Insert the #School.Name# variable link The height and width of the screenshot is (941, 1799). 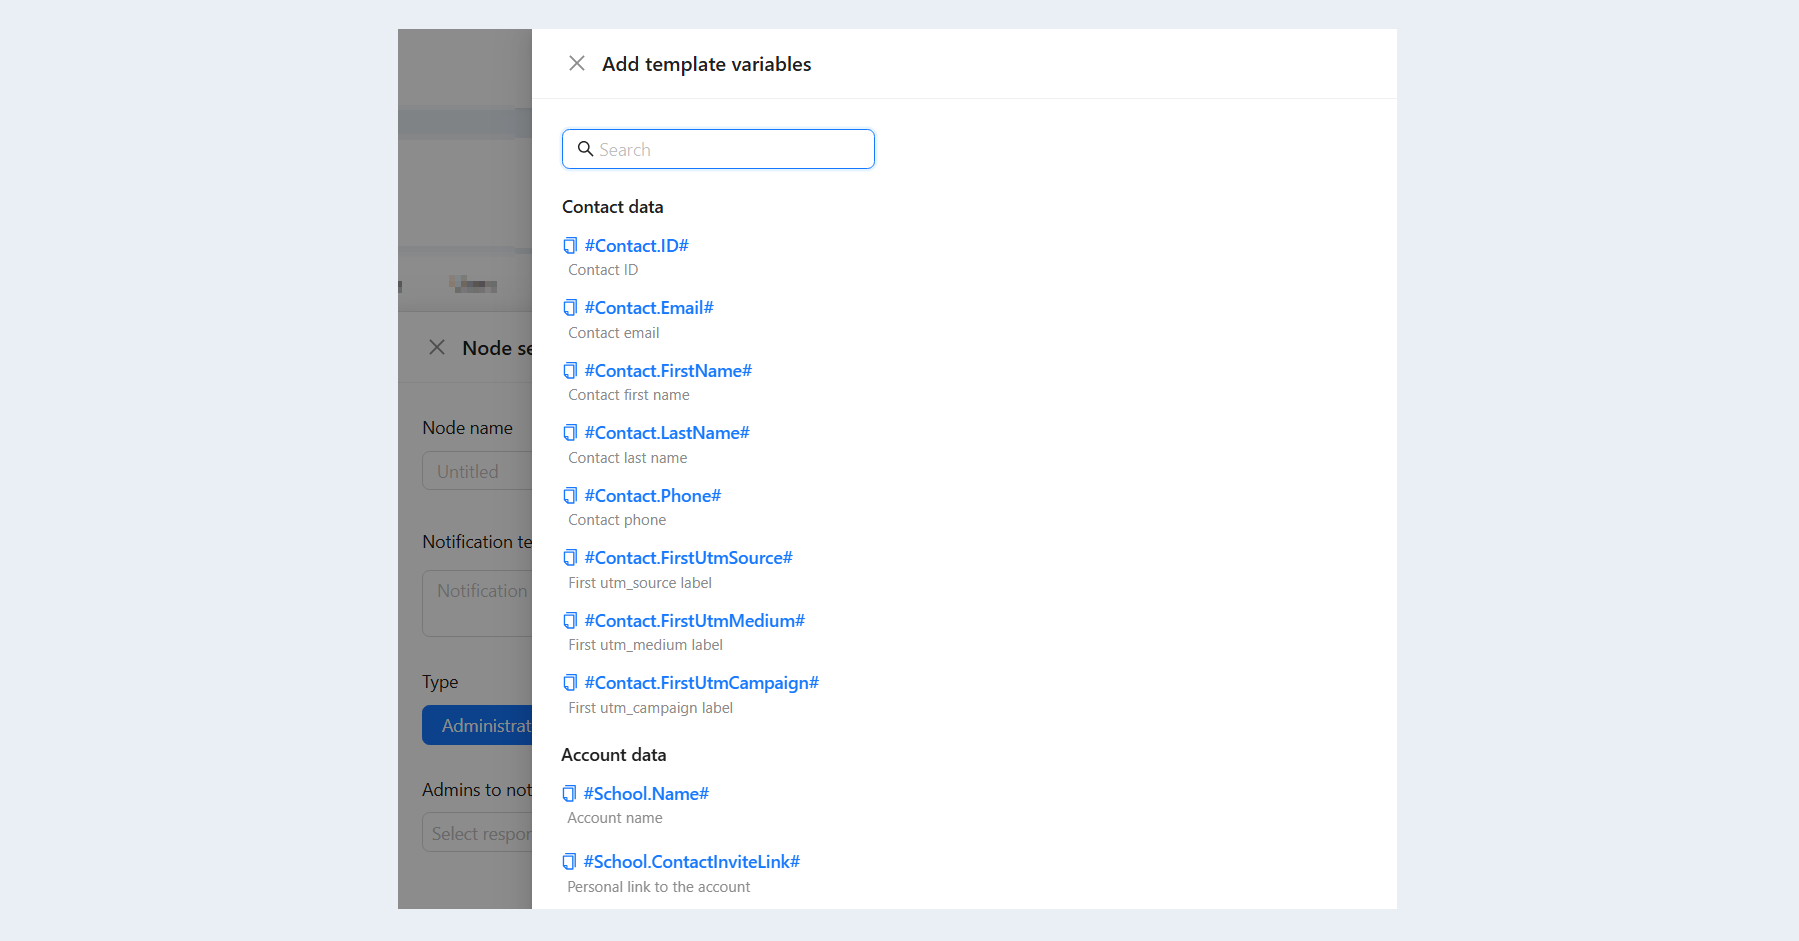[x=646, y=794]
